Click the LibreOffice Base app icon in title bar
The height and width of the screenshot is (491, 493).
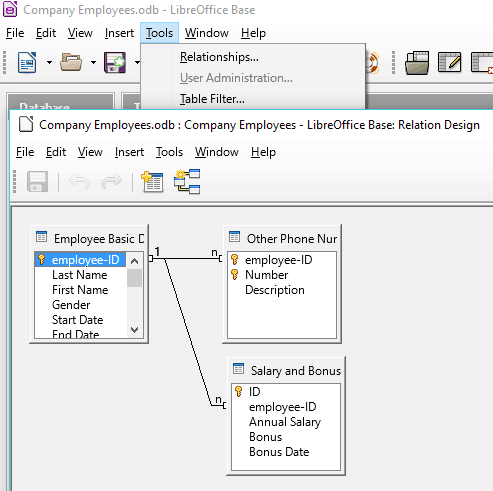click(x=10, y=9)
